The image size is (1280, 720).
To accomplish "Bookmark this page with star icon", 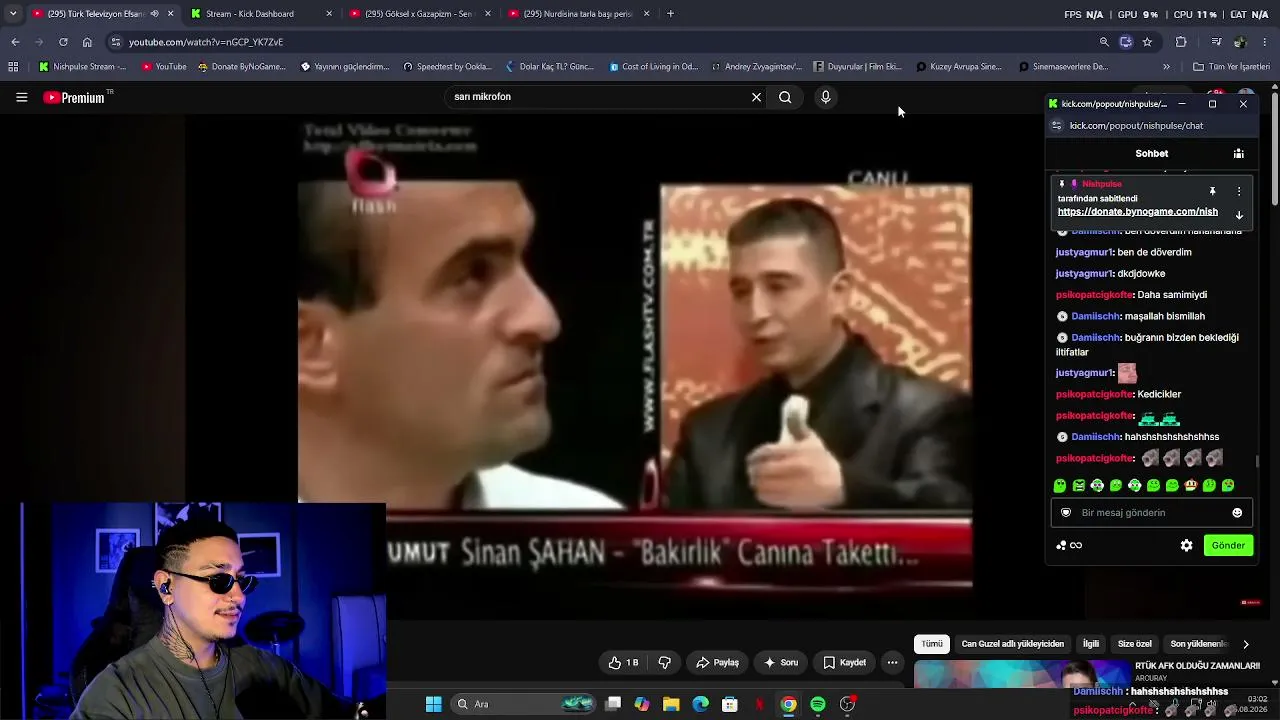I will pos(1147,42).
